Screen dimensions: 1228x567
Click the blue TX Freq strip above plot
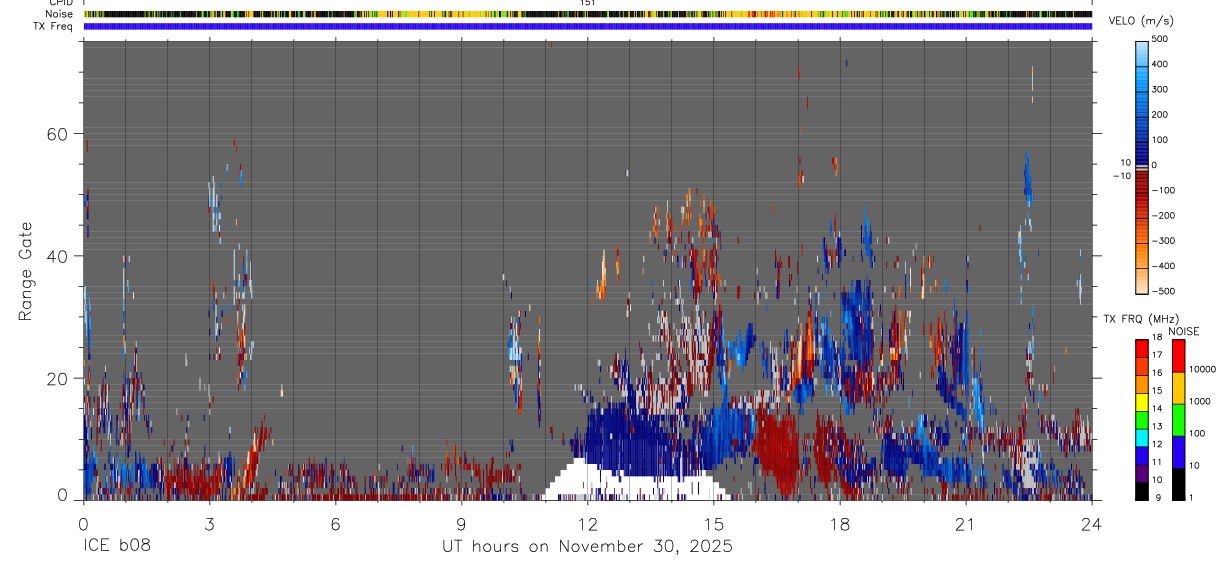pyautogui.click(x=587, y=26)
